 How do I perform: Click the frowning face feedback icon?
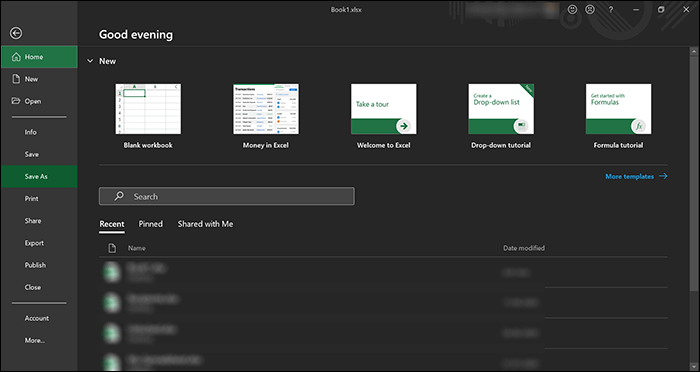pyautogui.click(x=590, y=9)
